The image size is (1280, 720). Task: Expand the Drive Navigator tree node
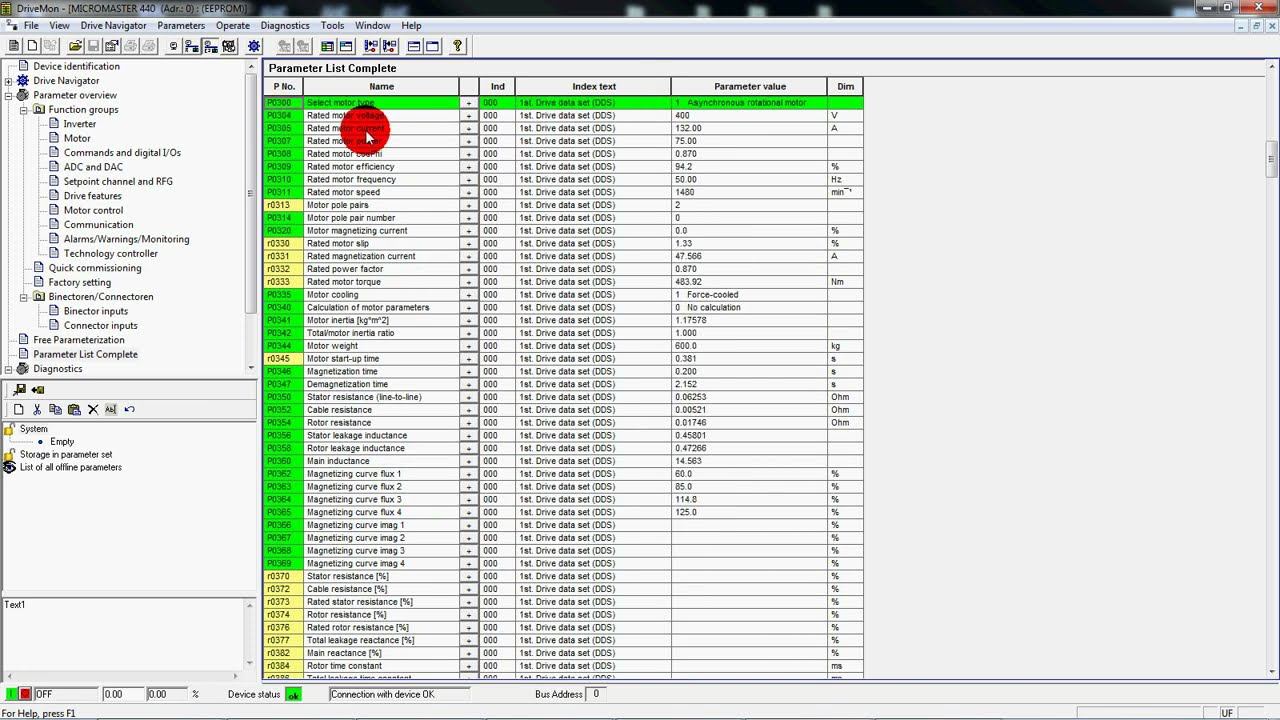pos(8,81)
